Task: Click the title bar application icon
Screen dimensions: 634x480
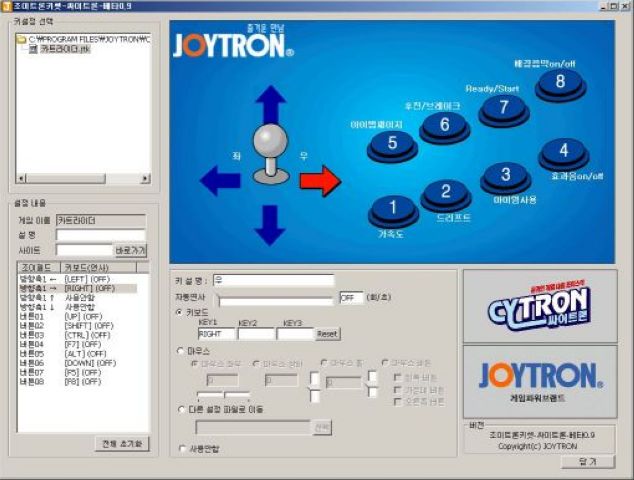Action: point(7,6)
